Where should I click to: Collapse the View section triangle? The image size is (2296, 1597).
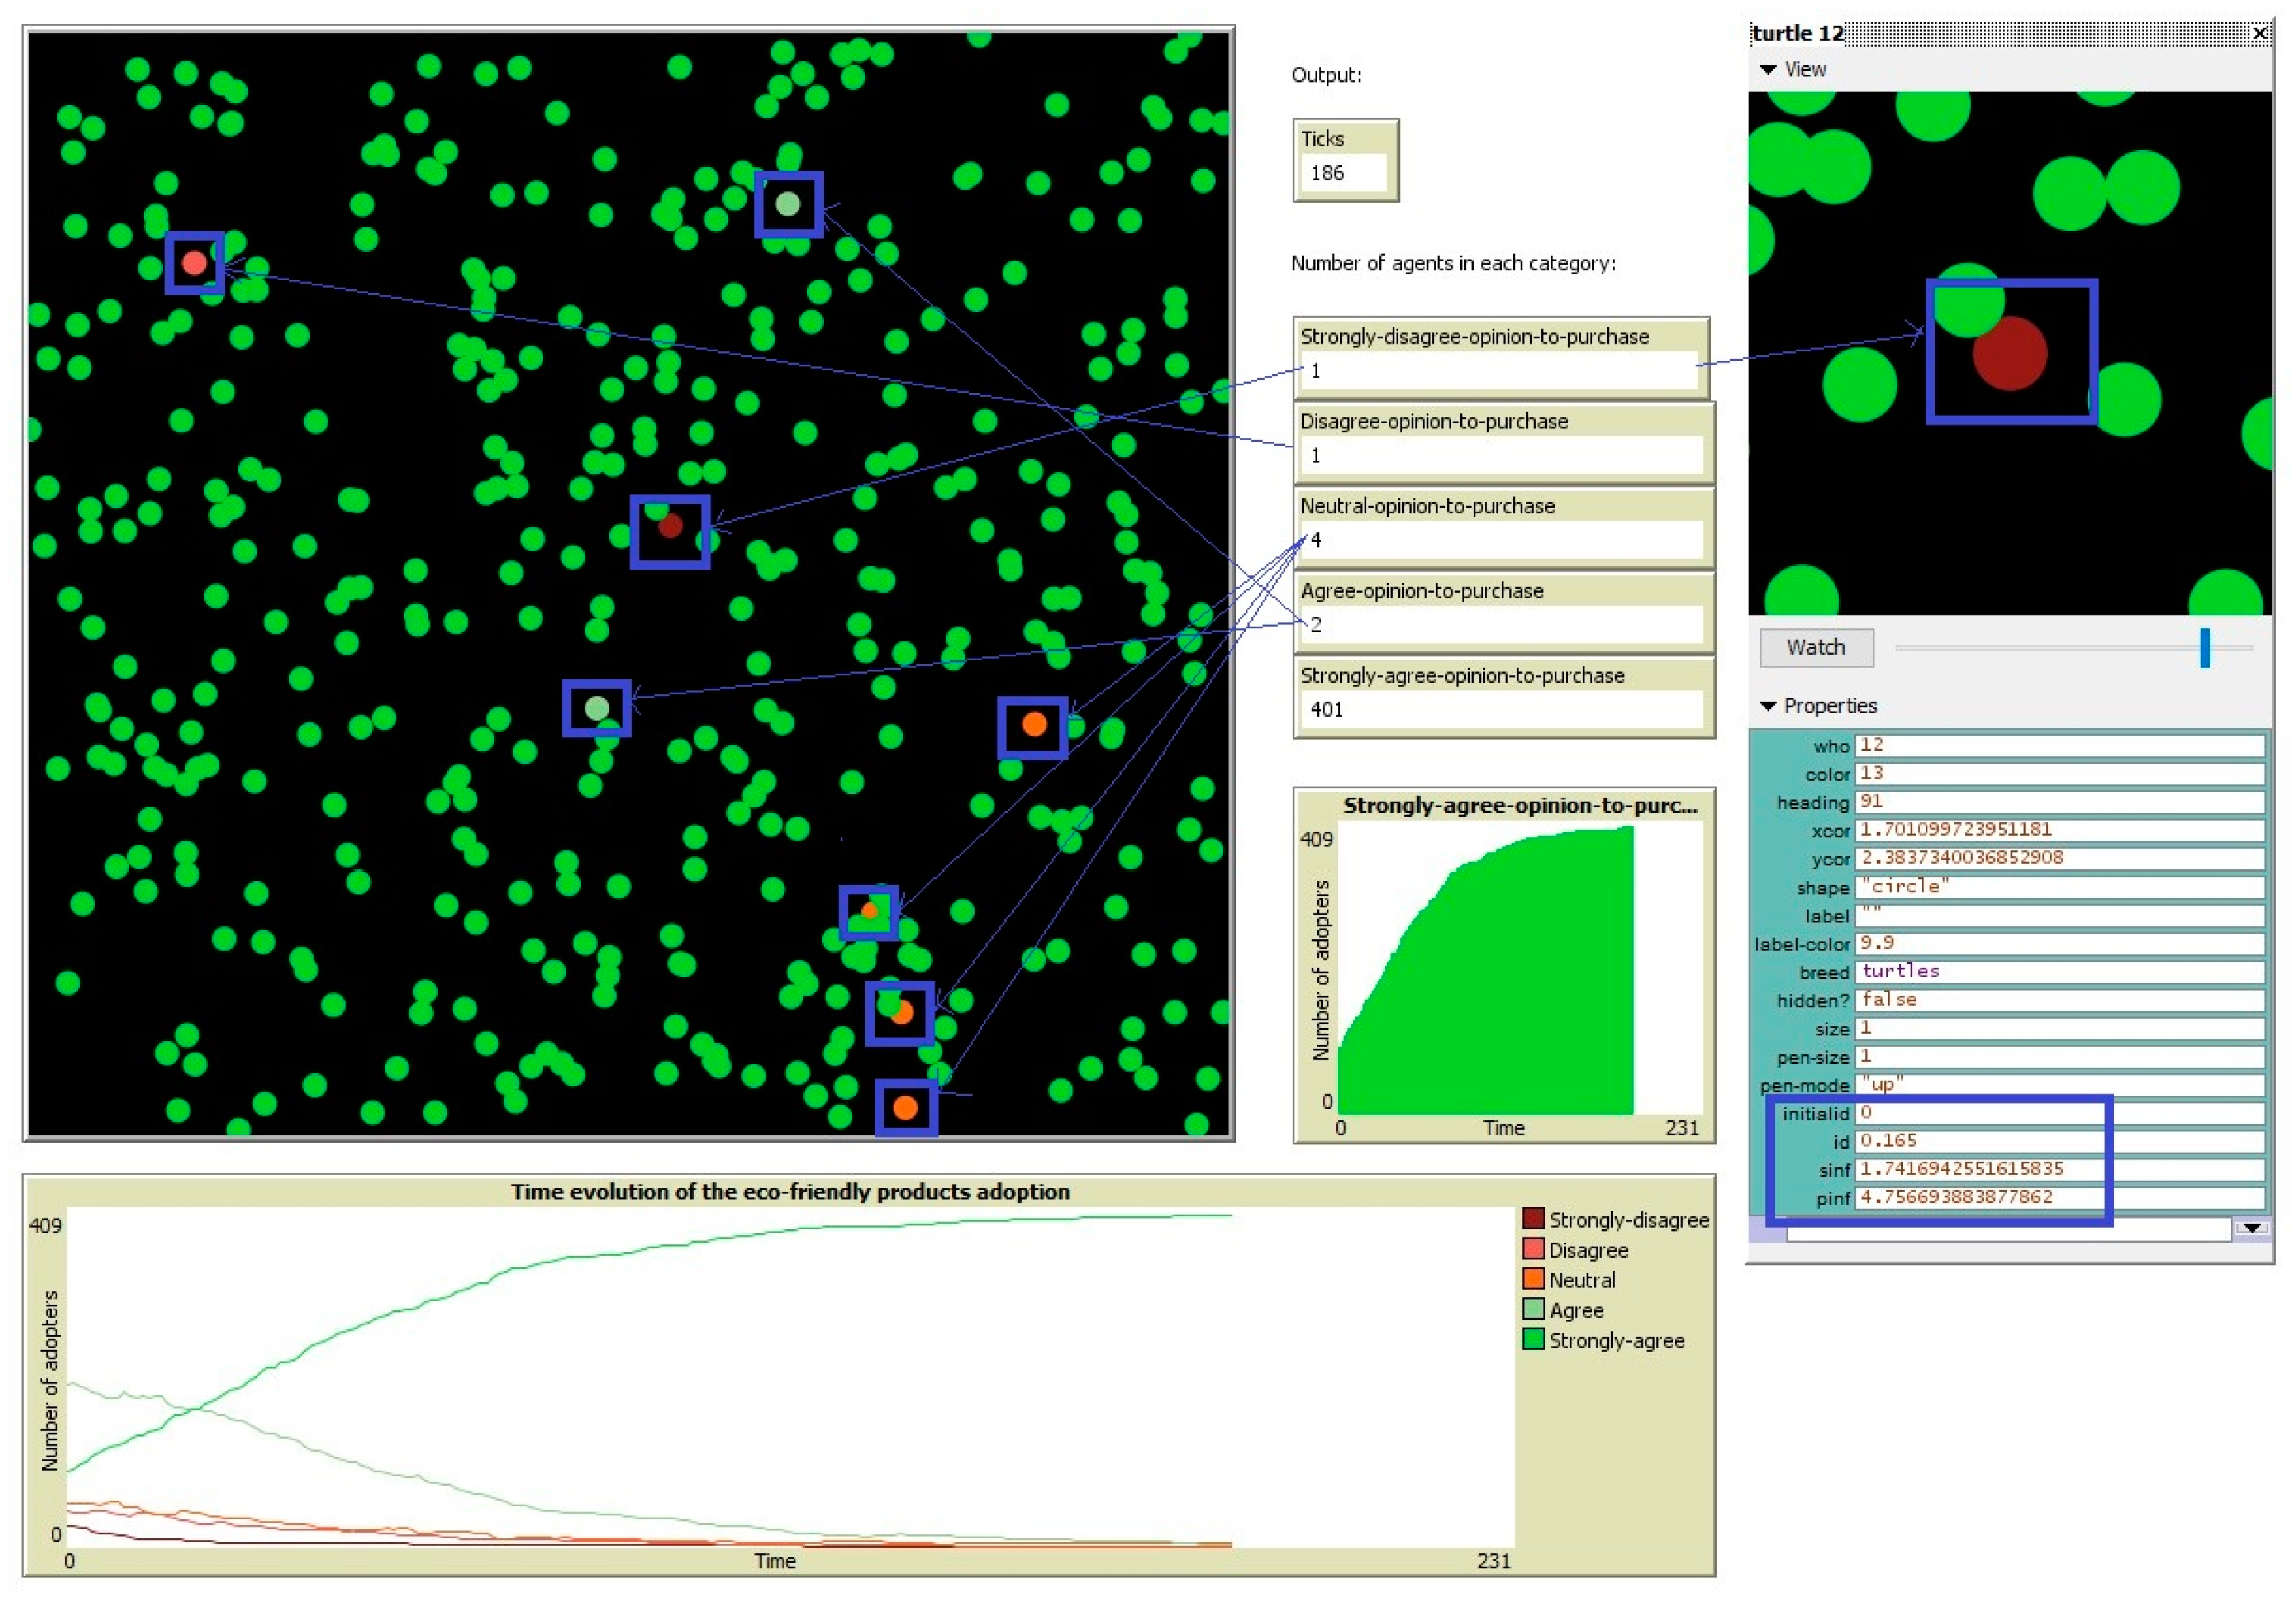click(x=1768, y=70)
